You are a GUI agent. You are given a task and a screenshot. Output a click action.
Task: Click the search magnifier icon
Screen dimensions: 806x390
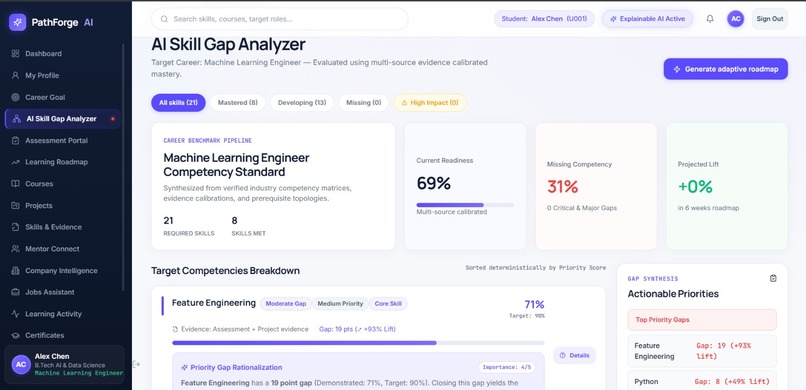point(164,19)
